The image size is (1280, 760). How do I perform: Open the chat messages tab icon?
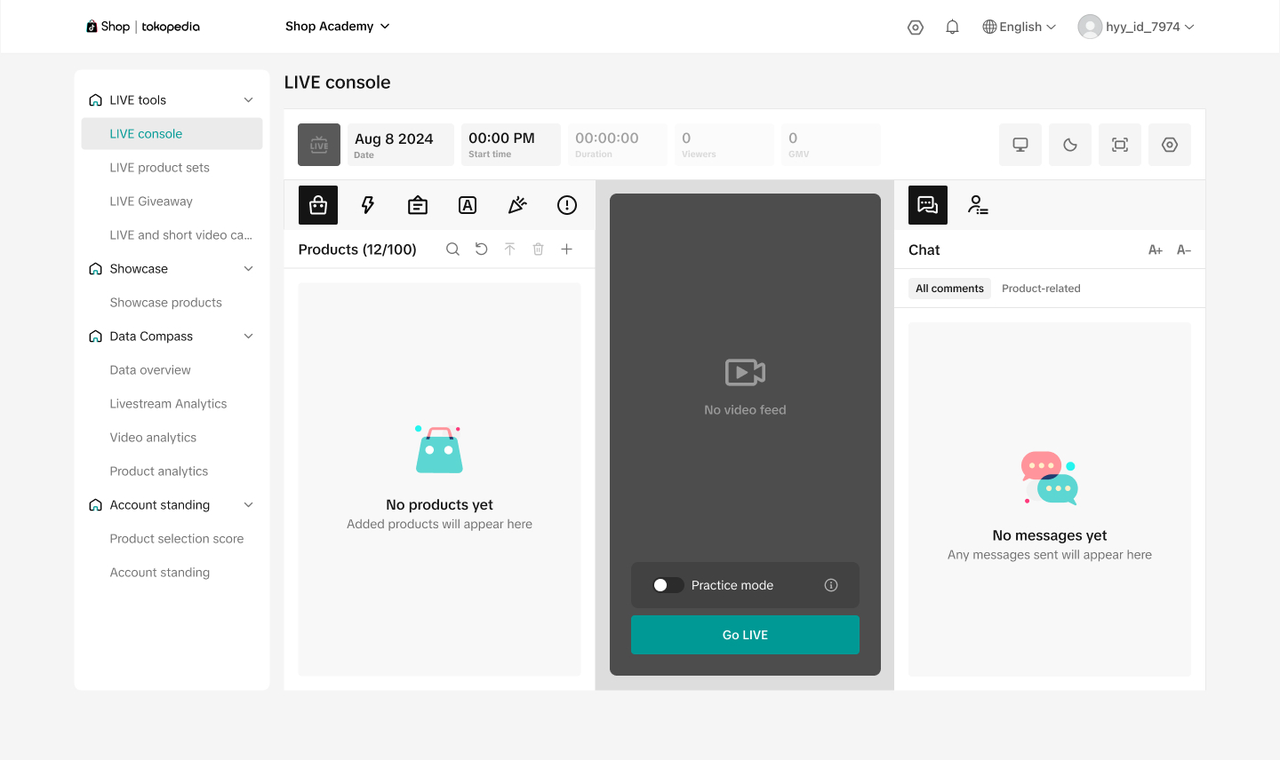[928, 205]
